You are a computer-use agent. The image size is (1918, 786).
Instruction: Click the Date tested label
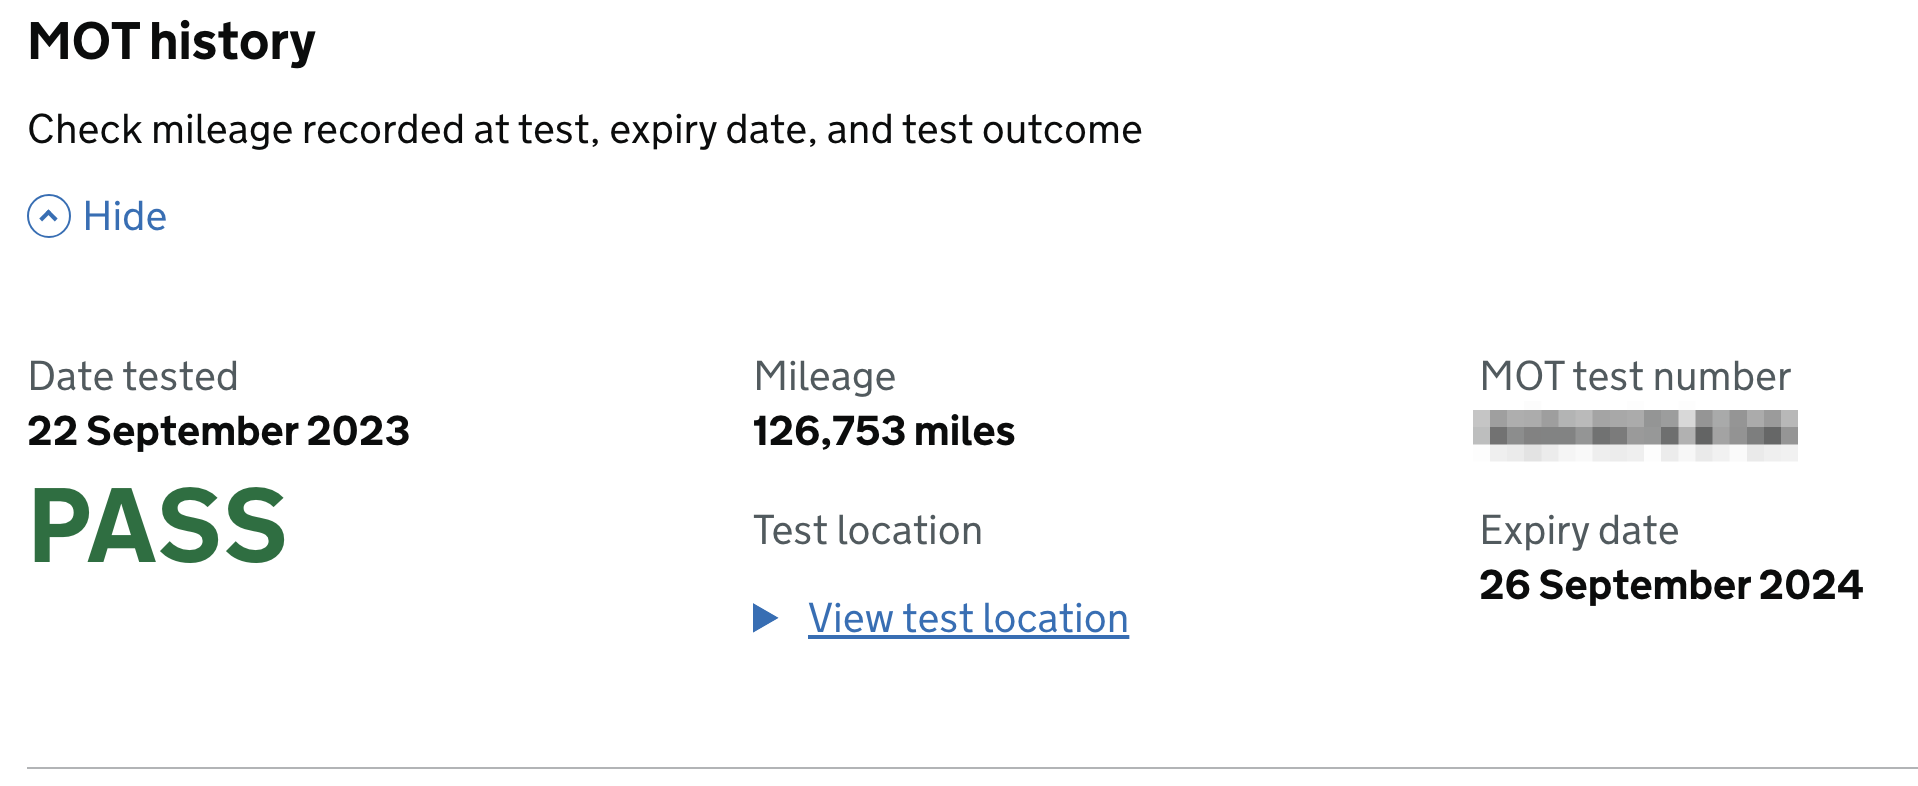[133, 376]
